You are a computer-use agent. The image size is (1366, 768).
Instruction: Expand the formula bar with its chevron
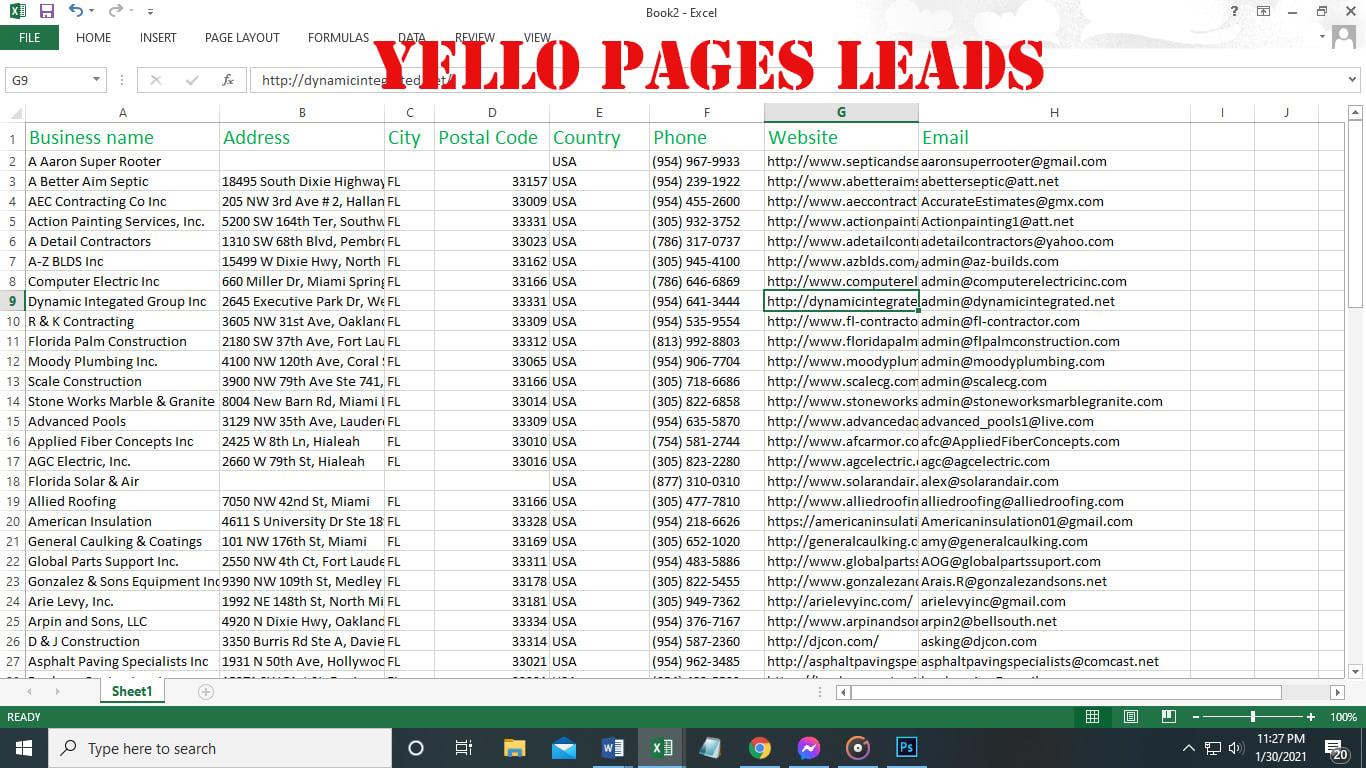1352,80
